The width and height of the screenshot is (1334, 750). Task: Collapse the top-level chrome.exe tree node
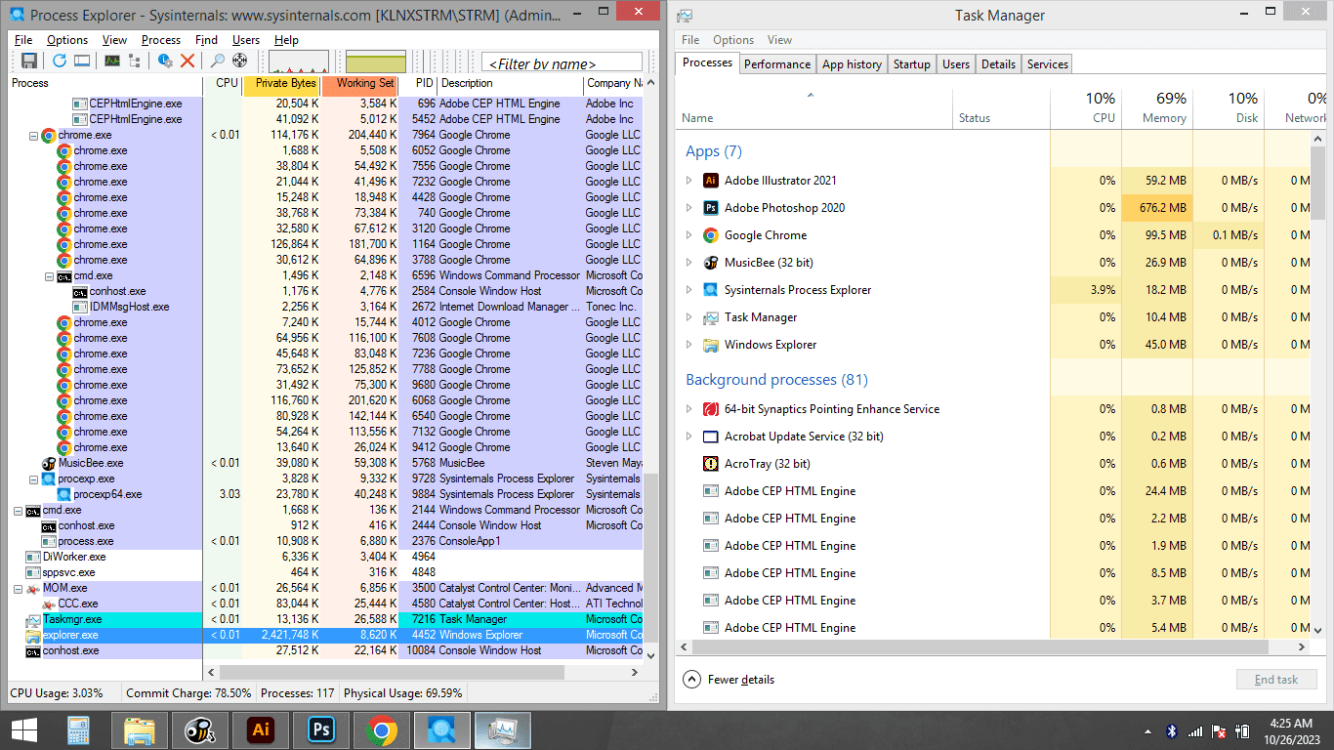coord(33,135)
